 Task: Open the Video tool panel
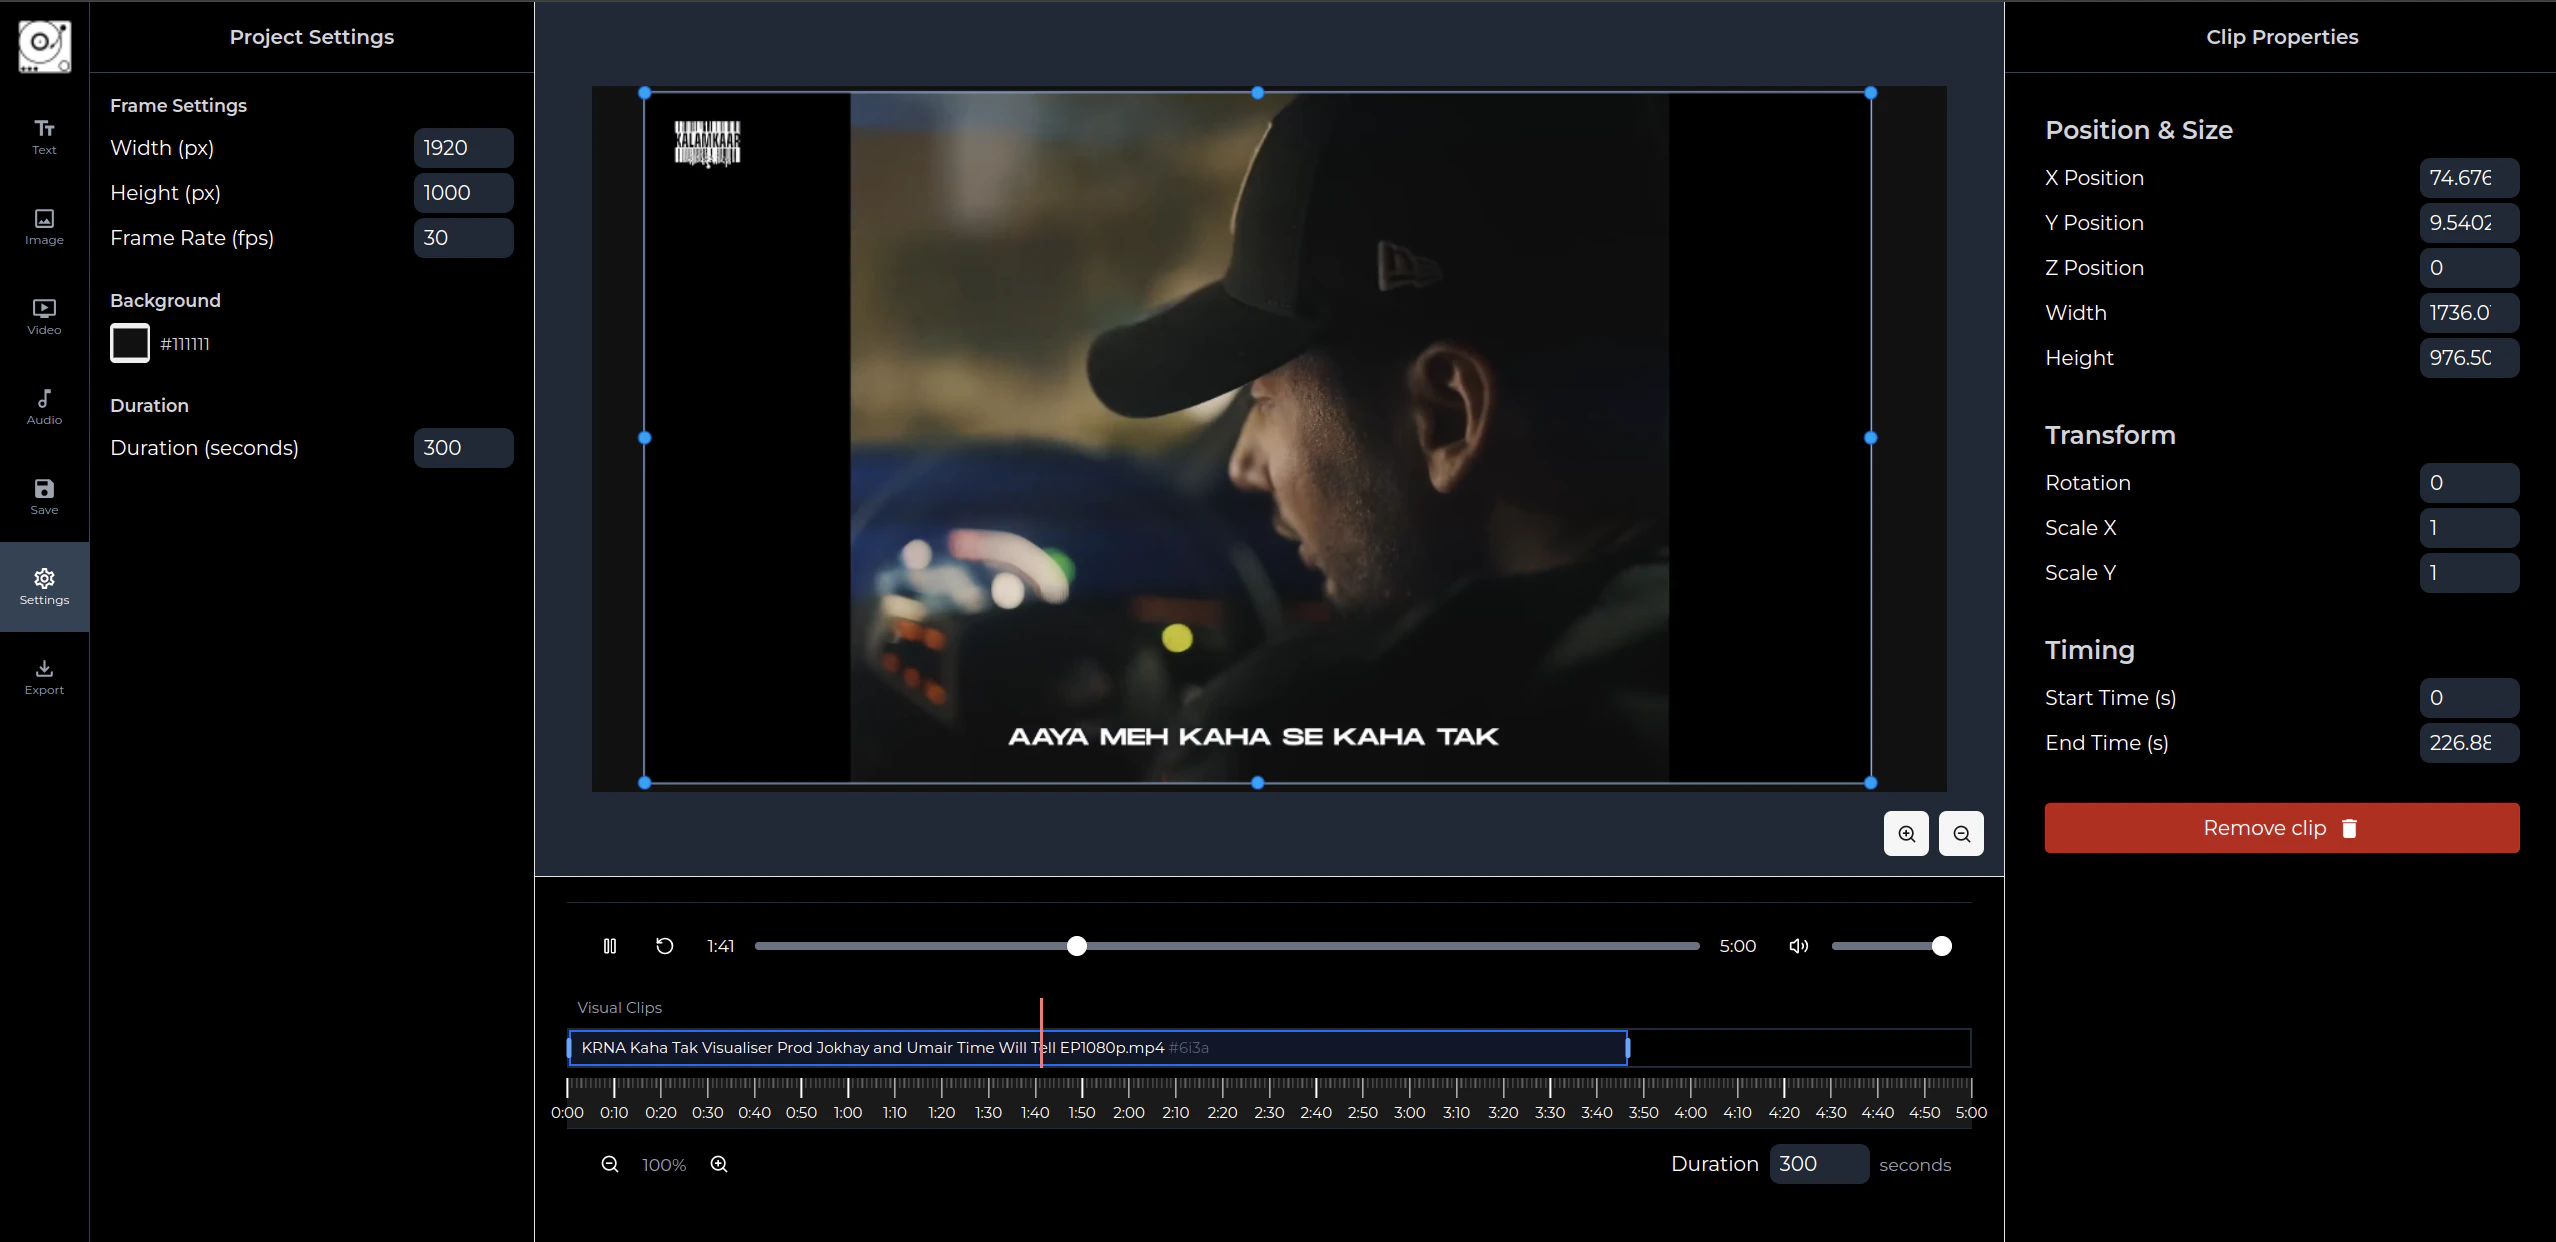(44, 317)
